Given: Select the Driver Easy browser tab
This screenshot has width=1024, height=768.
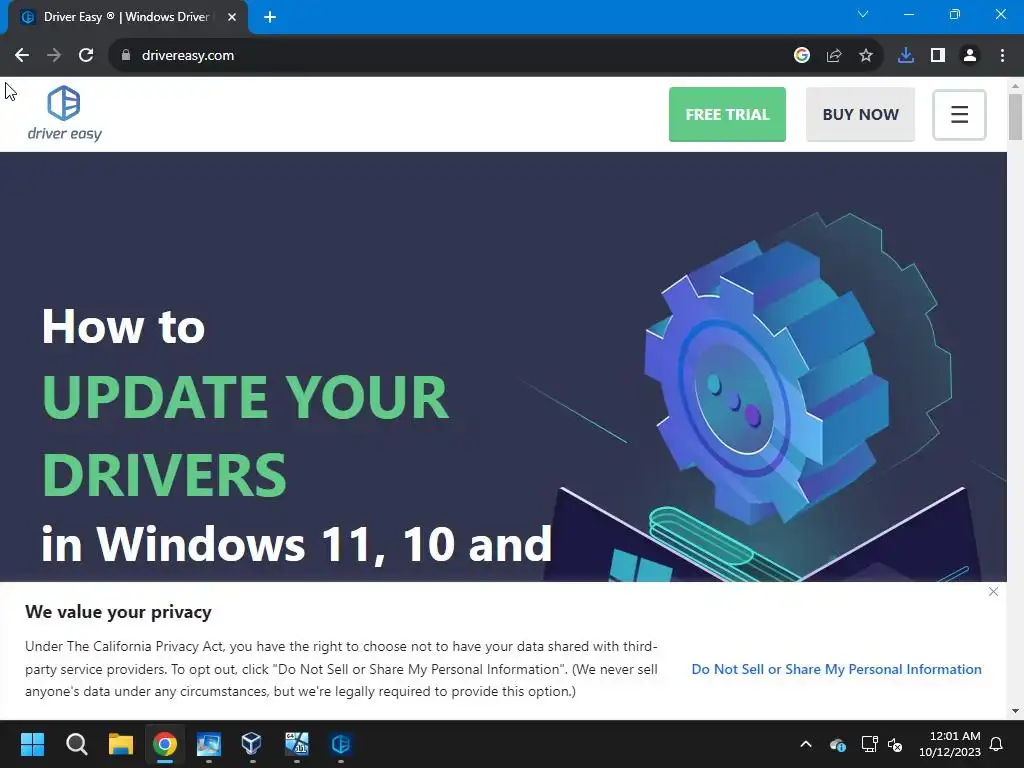Looking at the screenshot, I should (x=127, y=17).
